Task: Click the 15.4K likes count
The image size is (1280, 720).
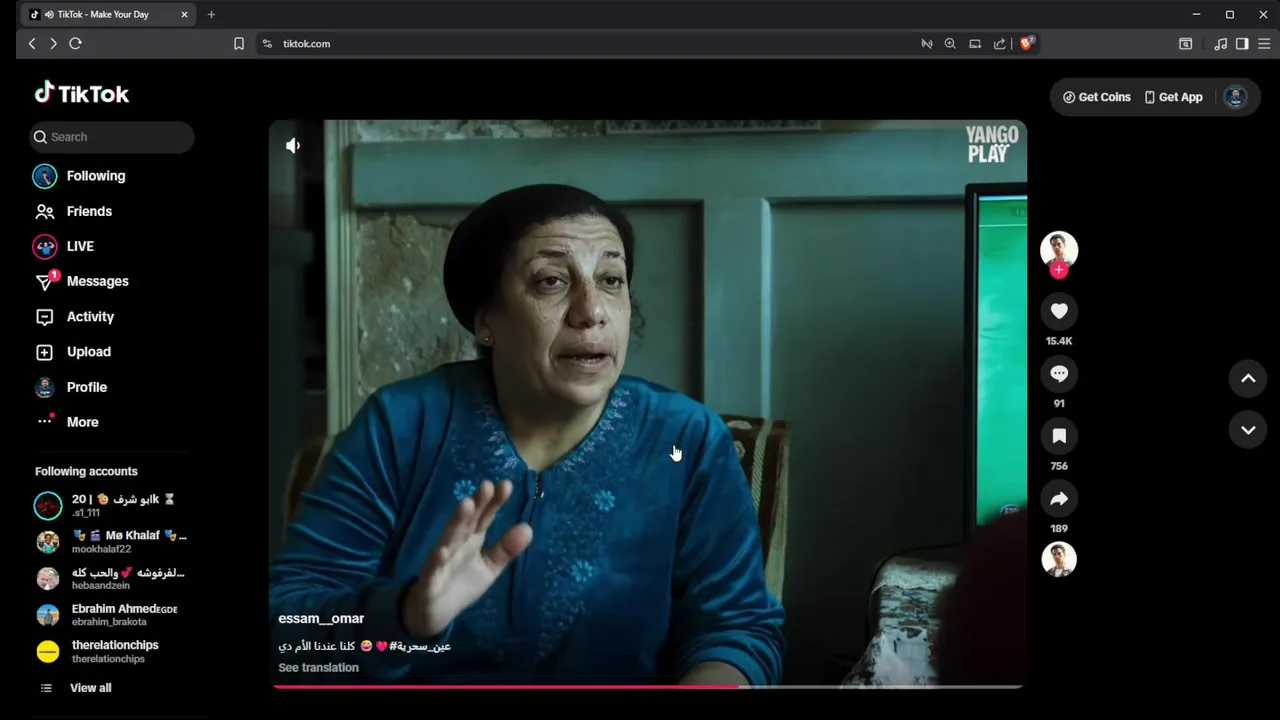Action: (1059, 341)
